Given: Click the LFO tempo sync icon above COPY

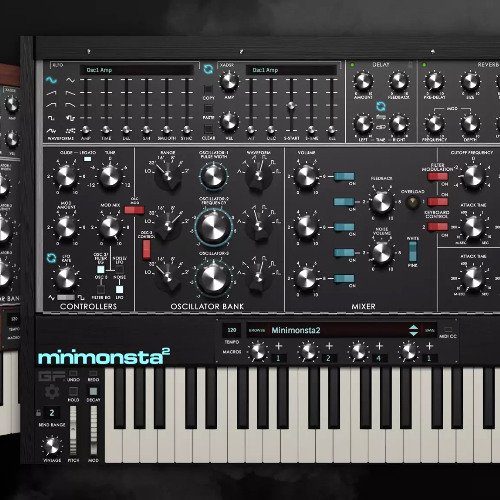Looking at the screenshot, I should [x=208, y=69].
